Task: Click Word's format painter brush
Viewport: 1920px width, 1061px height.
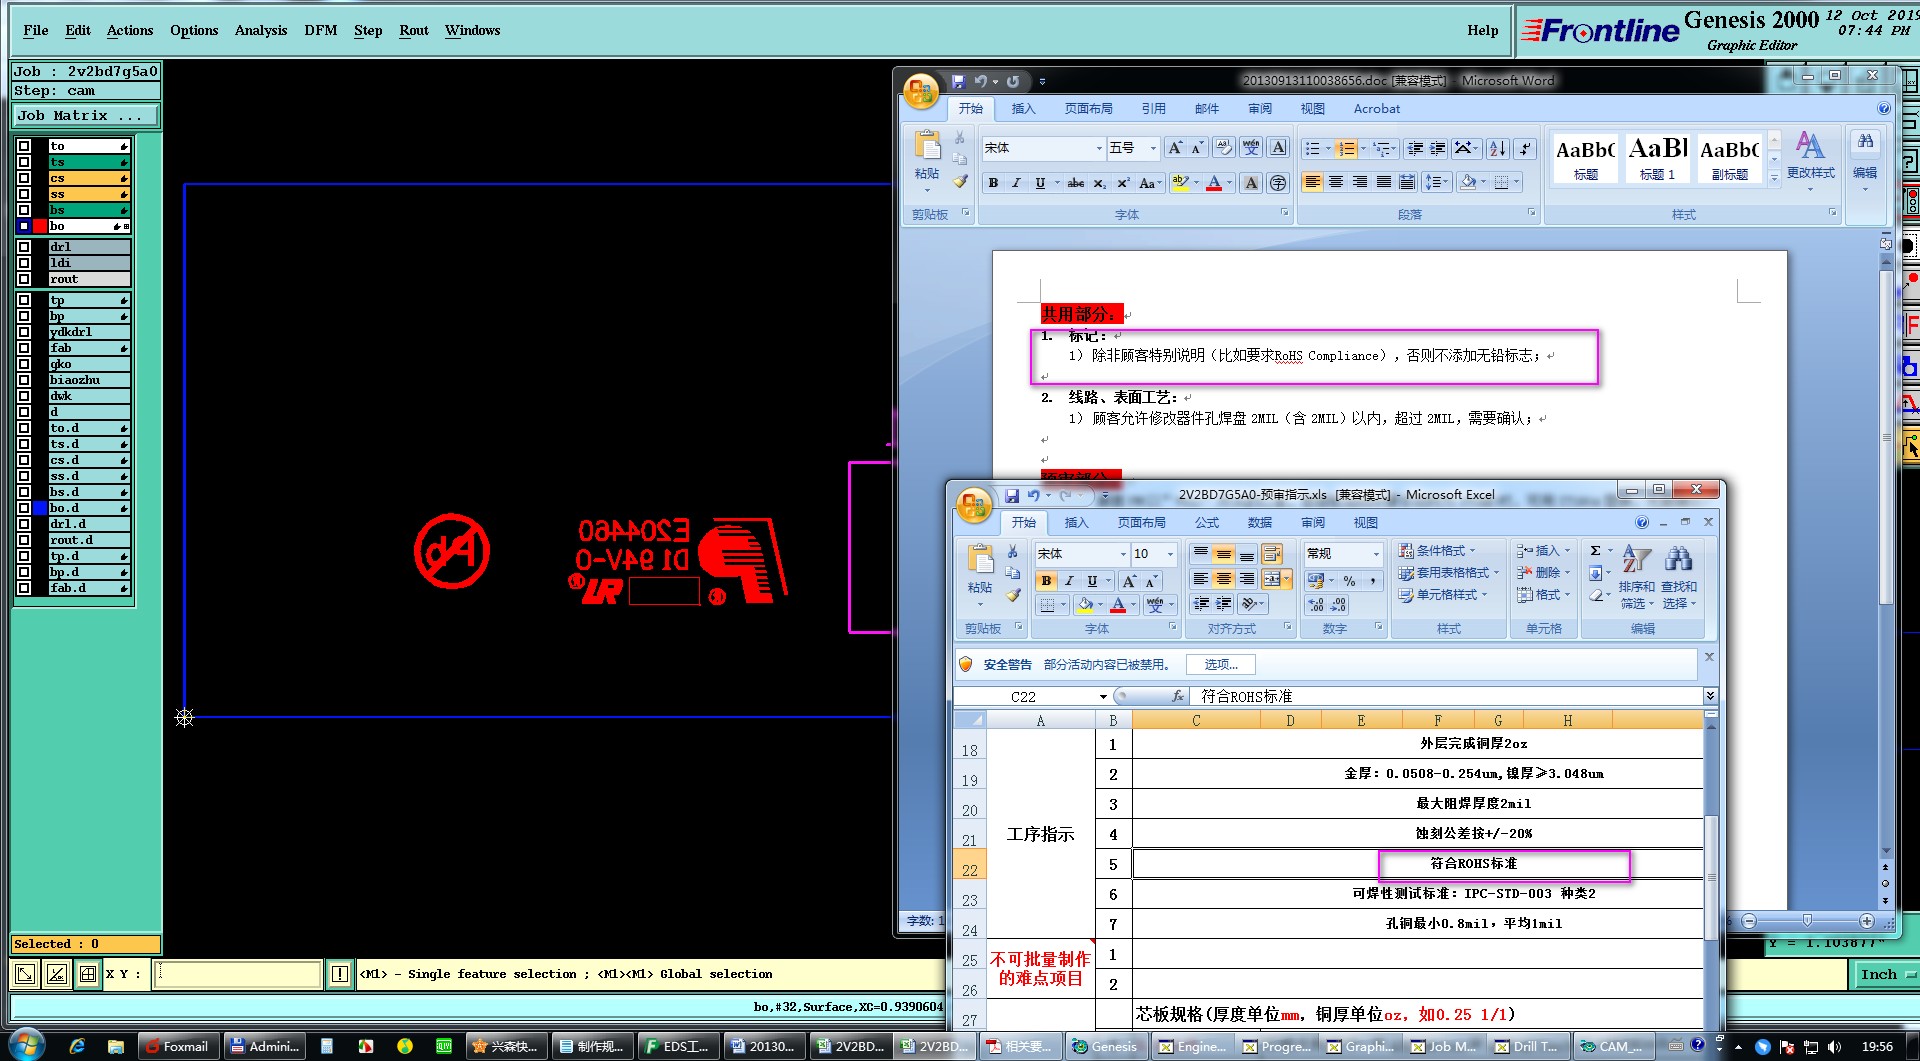Action: [x=960, y=181]
